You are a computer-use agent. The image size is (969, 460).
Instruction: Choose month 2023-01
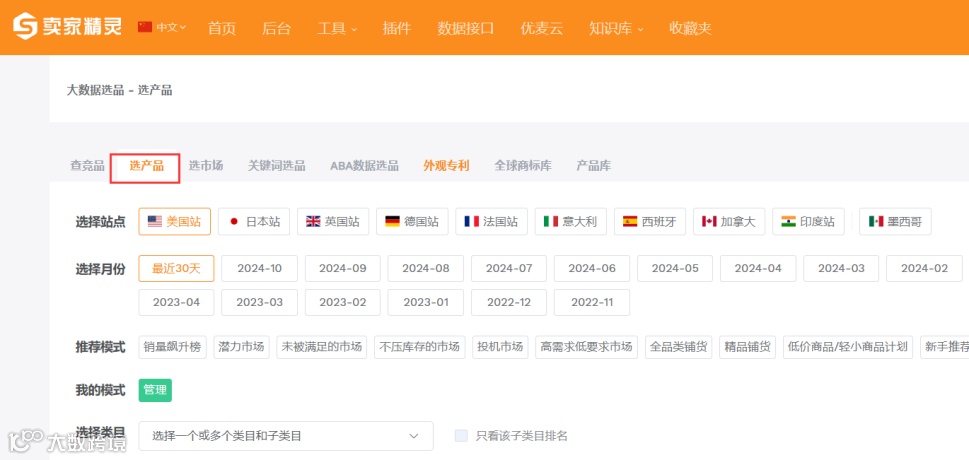(x=425, y=302)
